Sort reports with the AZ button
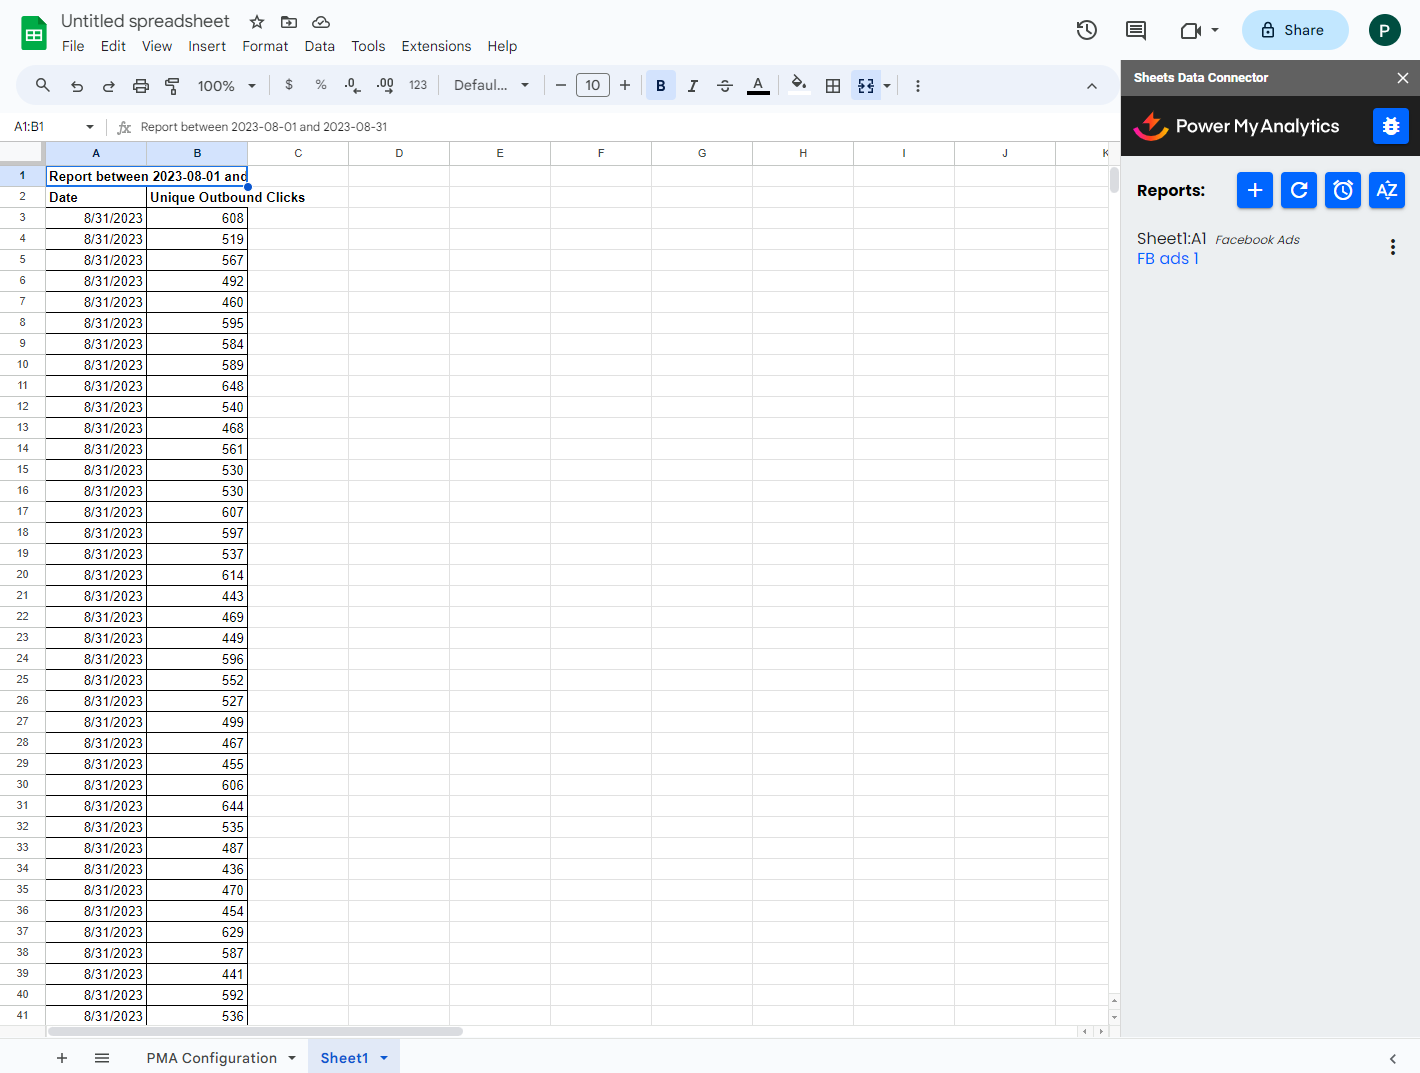Image resolution: width=1420 pixels, height=1073 pixels. [1386, 190]
